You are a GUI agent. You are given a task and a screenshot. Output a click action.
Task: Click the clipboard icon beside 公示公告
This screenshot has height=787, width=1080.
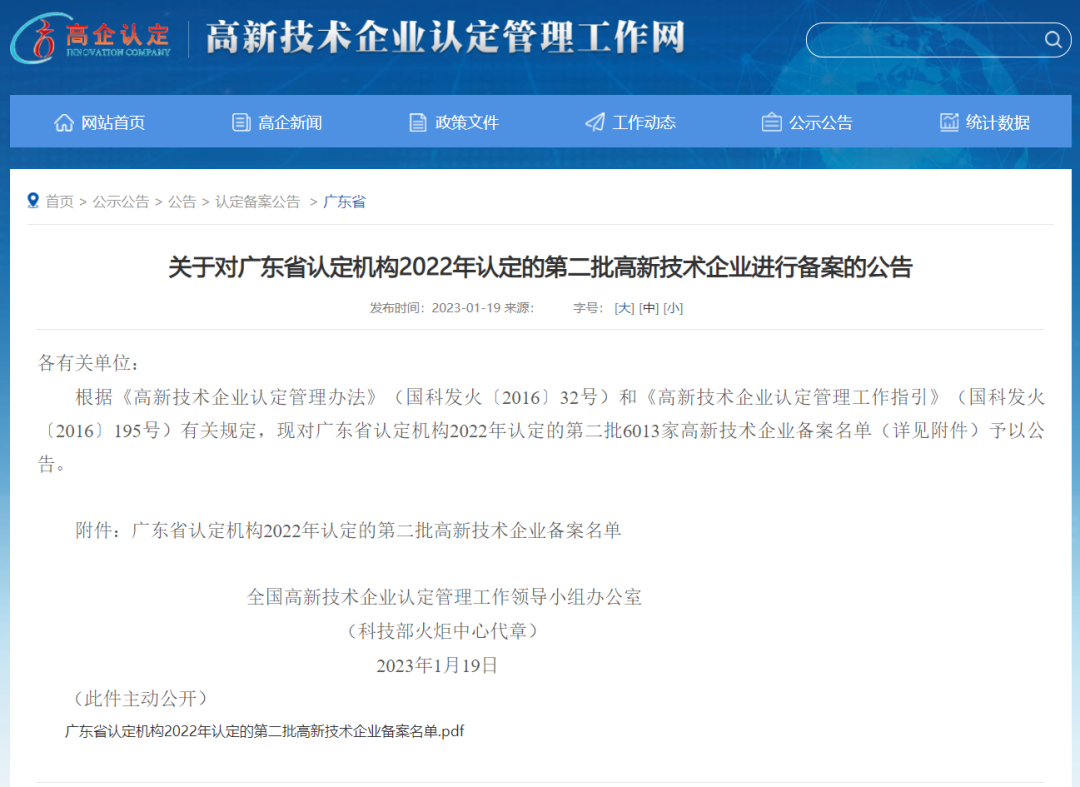tap(771, 123)
